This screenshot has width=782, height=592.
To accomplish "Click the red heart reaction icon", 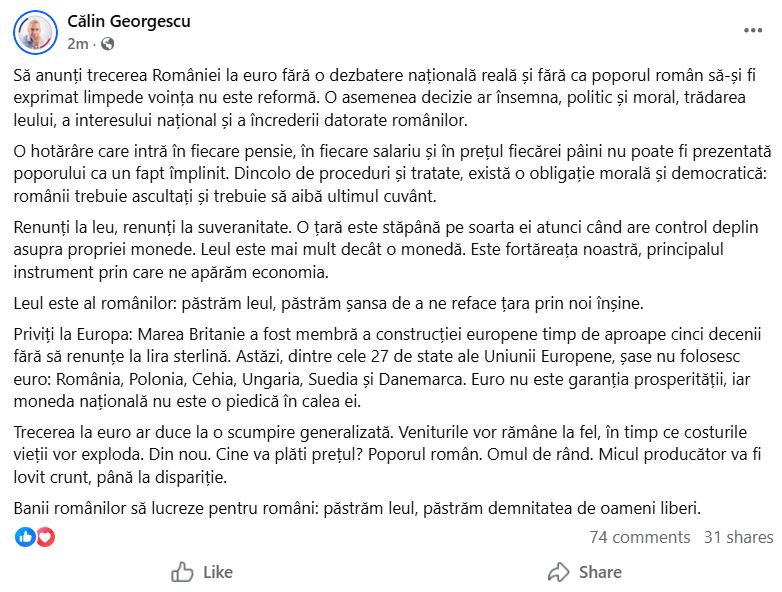I will [45, 537].
